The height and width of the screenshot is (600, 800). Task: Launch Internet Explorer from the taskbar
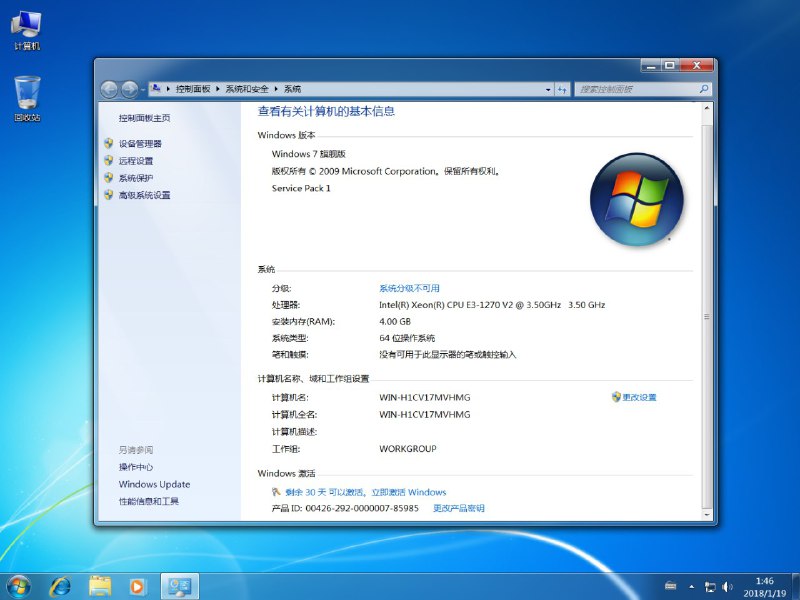[60, 586]
